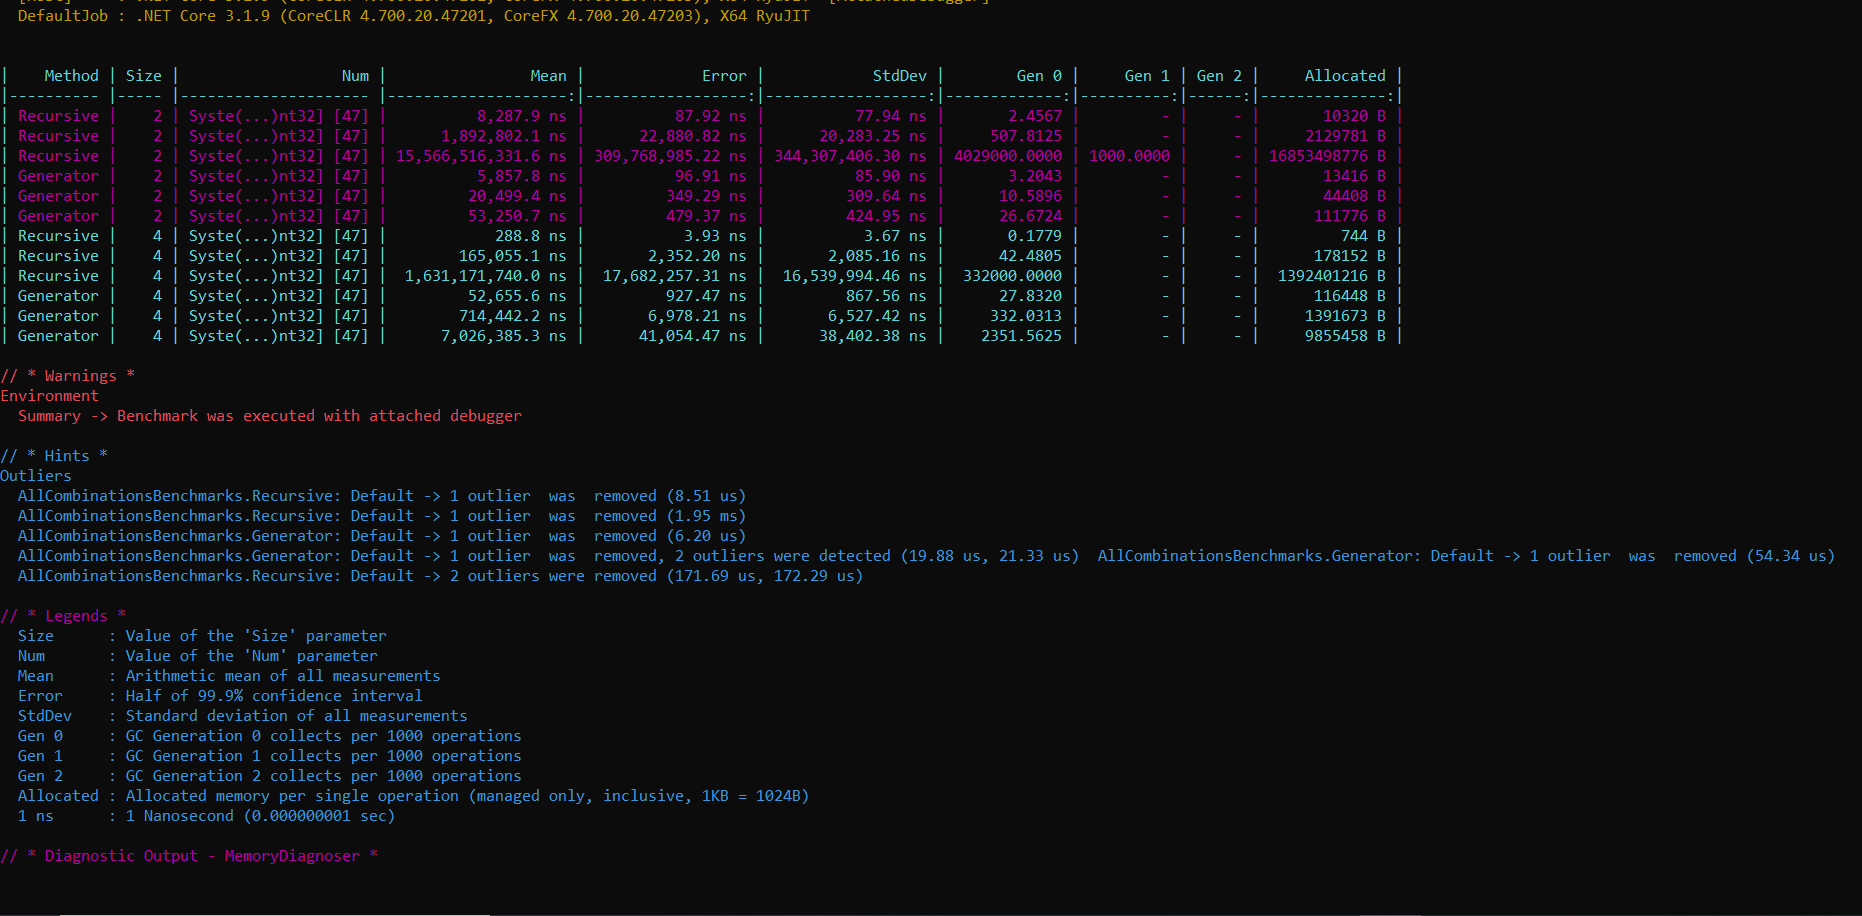
Task: Select the mean value '53,250.7 ns'
Action: [x=517, y=216]
